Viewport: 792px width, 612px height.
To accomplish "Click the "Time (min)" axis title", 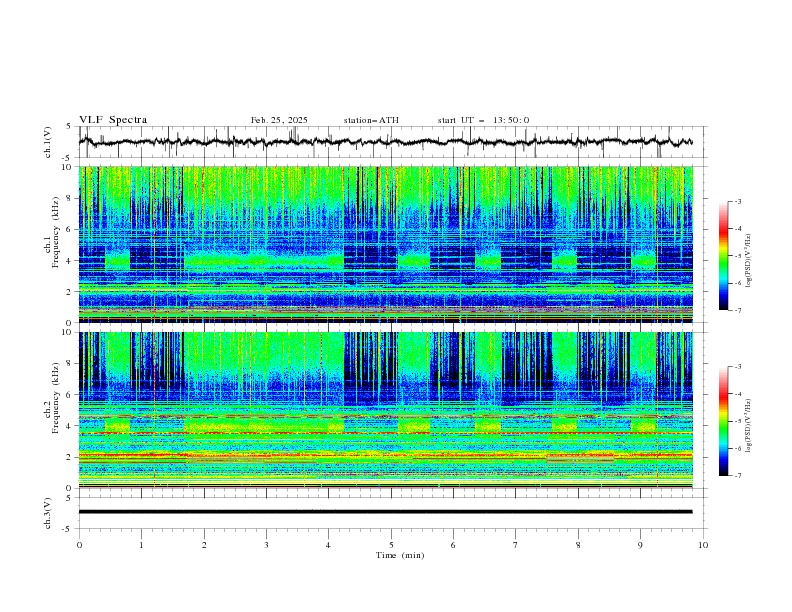I will tap(400, 555).
